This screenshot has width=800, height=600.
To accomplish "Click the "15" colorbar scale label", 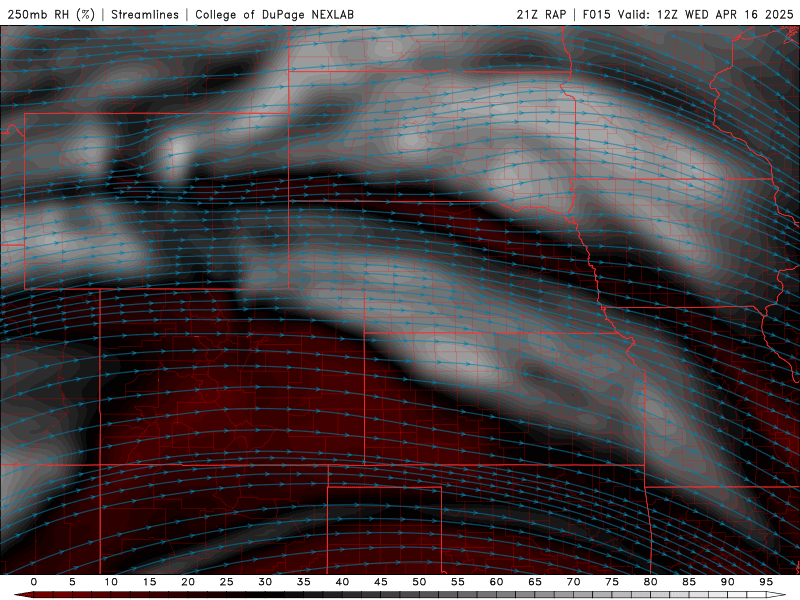I will click(x=149, y=582).
